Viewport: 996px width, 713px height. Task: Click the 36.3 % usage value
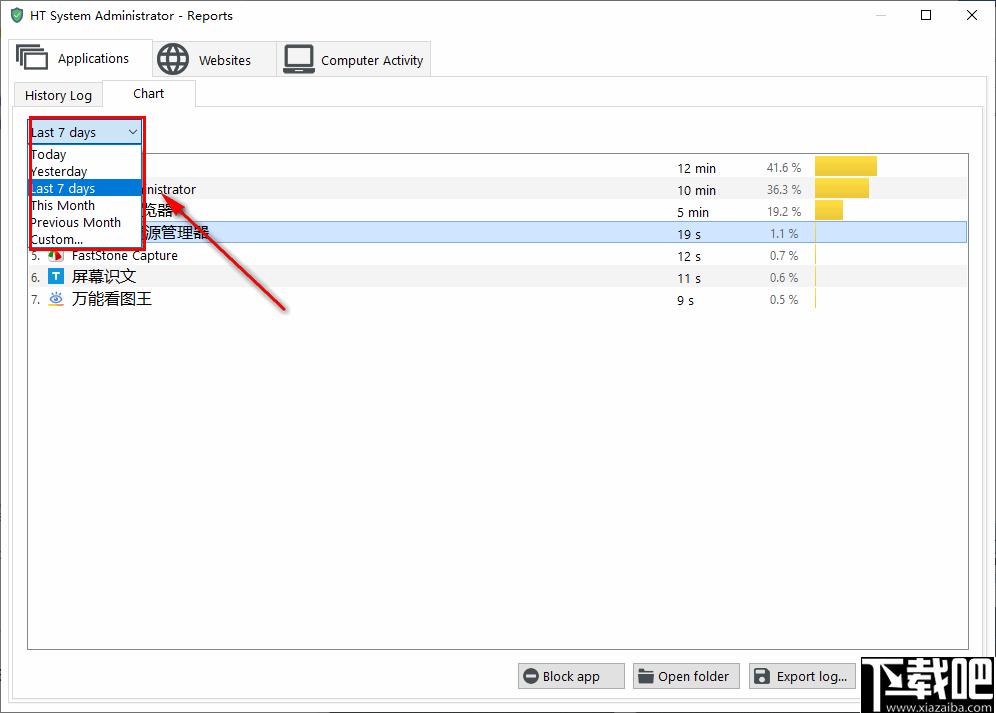point(784,189)
